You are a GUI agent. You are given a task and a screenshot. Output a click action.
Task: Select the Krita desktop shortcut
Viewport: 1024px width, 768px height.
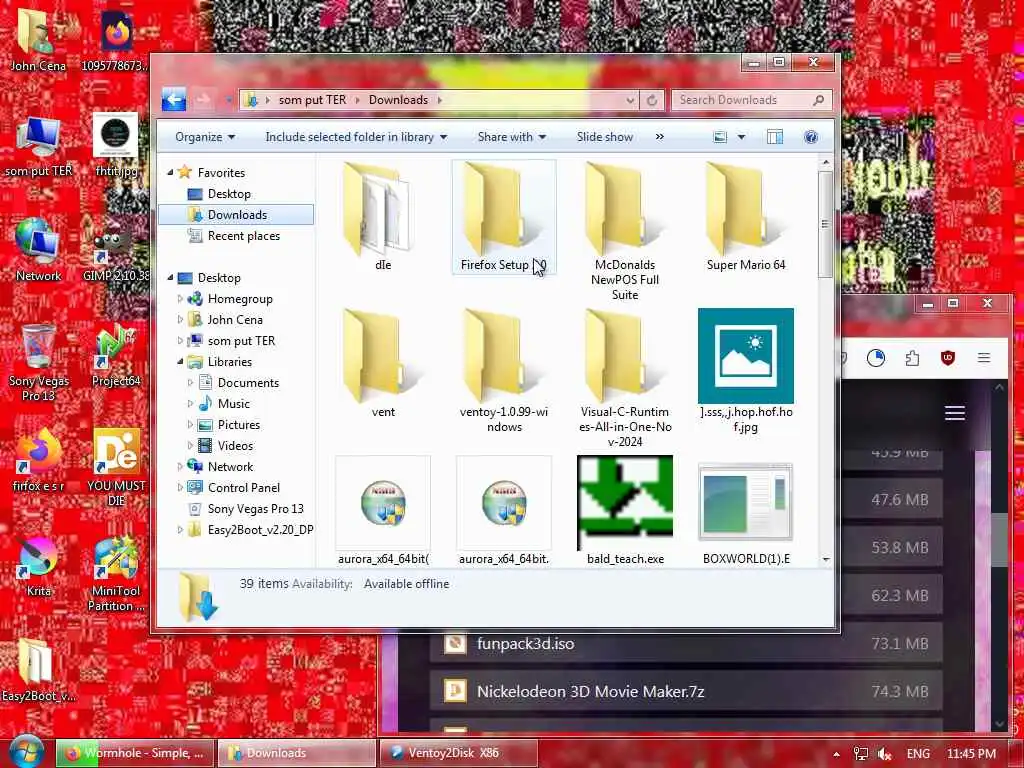(x=38, y=567)
